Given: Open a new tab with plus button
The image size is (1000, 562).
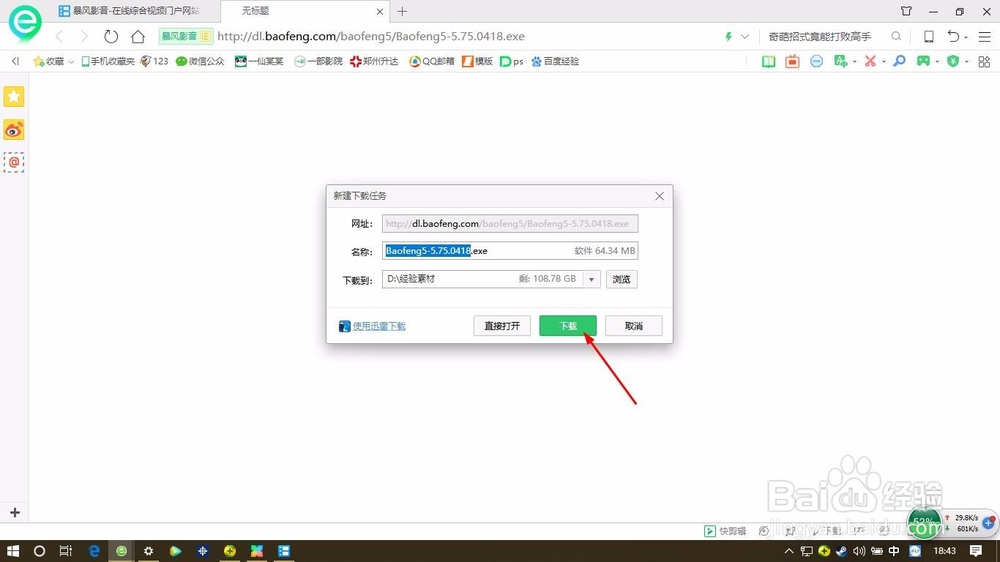Looking at the screenshot, I should click(x=402, y=11).
